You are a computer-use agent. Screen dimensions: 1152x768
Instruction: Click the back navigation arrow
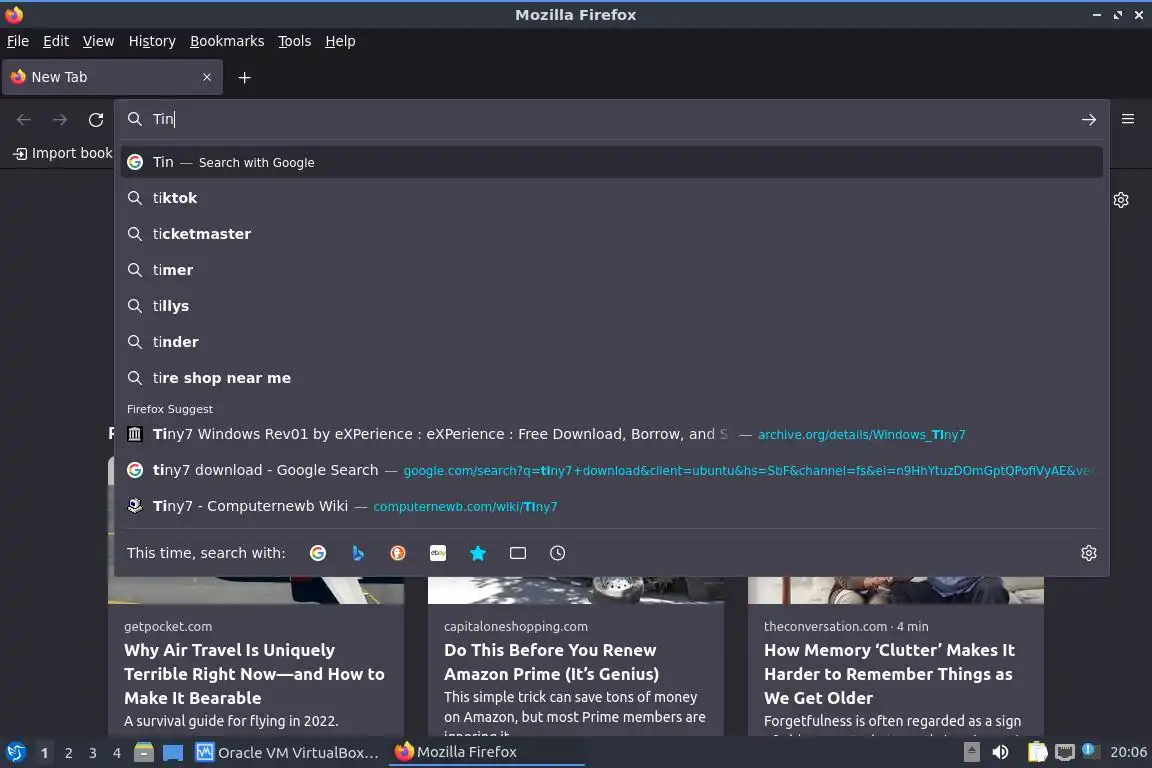tap(24, 119)
